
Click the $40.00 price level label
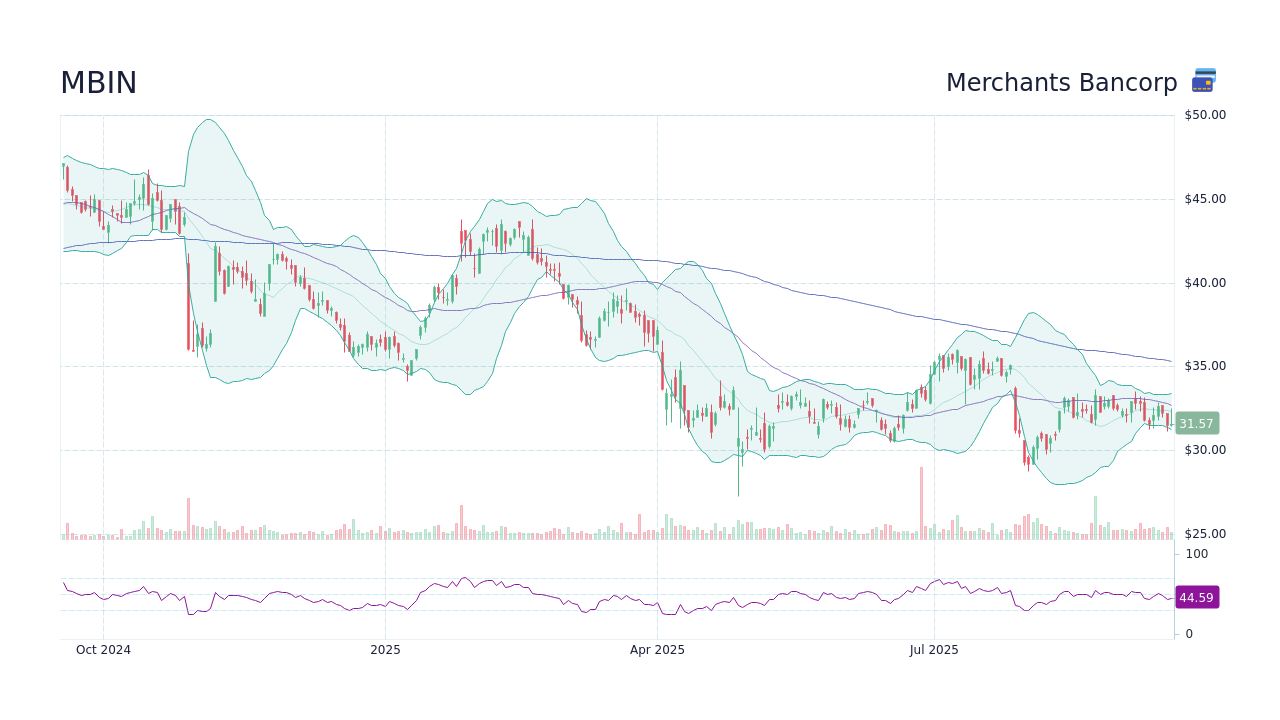tap(1204, 282)
